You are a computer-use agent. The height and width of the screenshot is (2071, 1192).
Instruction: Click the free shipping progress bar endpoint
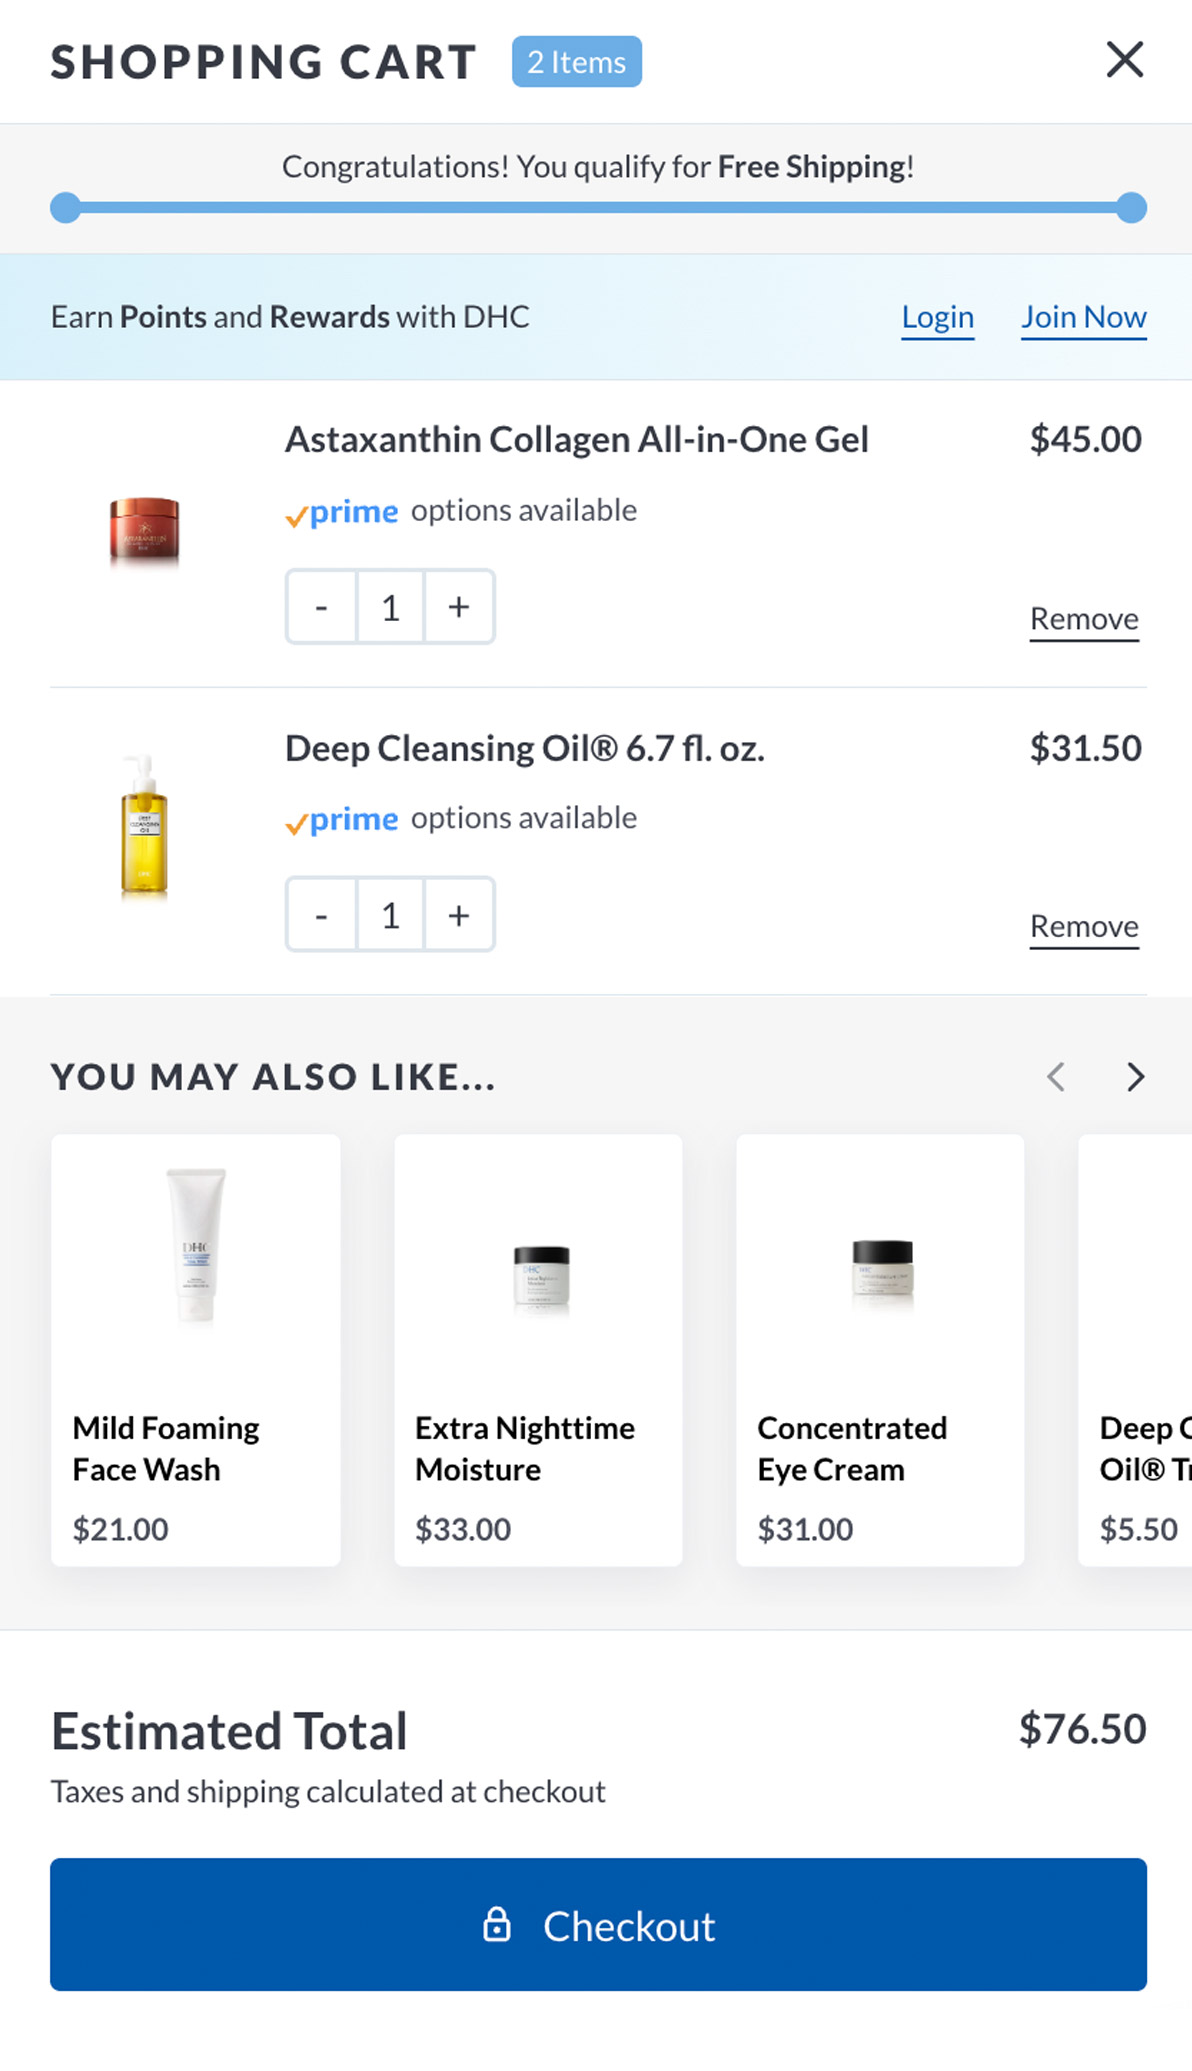[x=1131, y=208]
